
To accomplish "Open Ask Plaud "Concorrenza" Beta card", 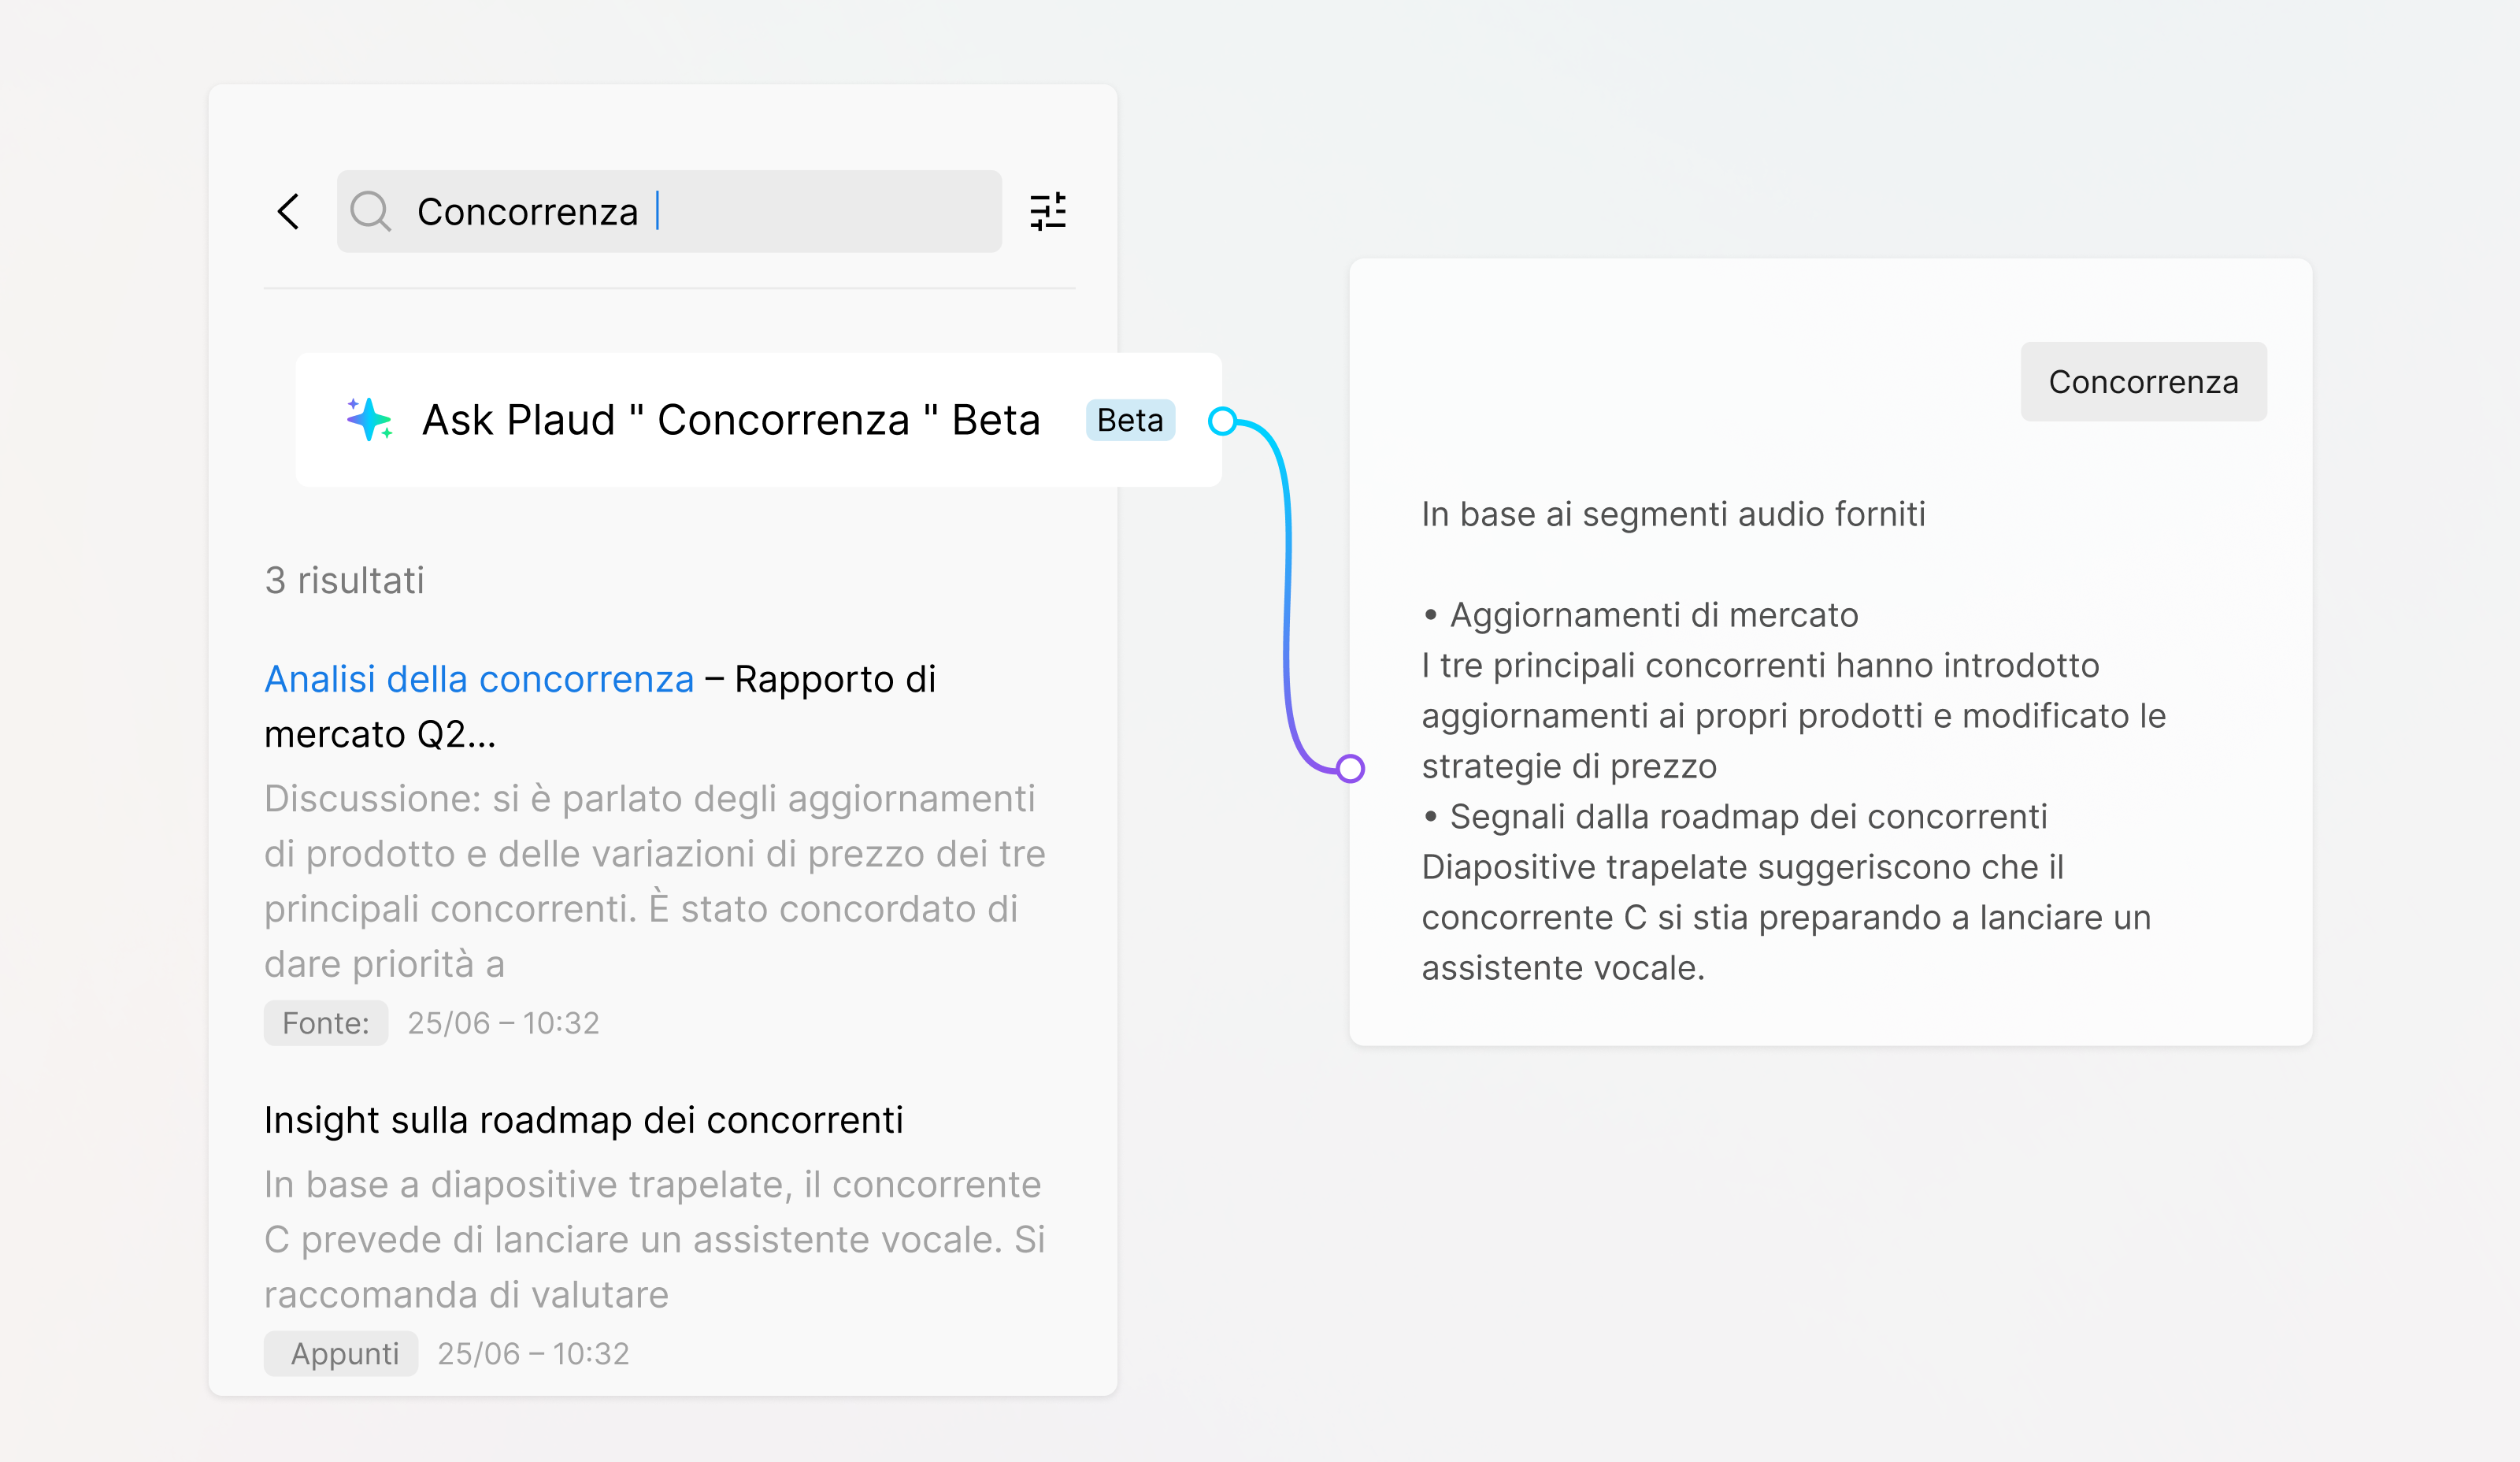I will tap(730, 420).
